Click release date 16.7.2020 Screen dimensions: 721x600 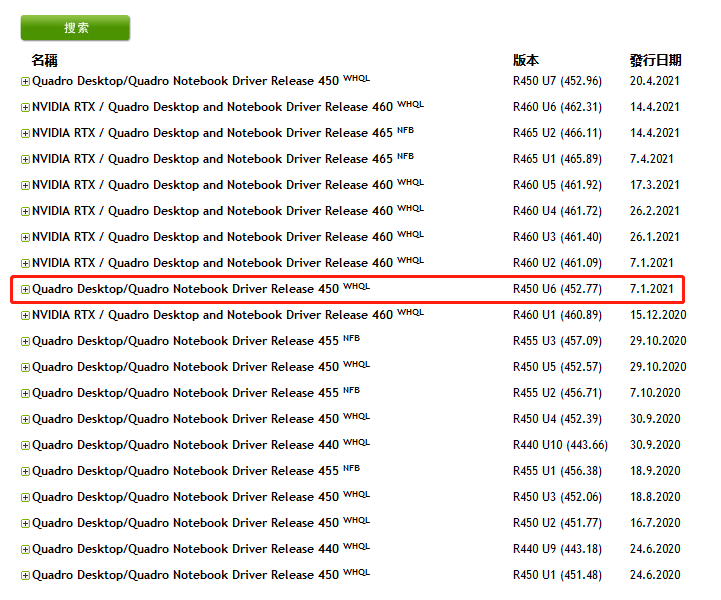(655, 523)
